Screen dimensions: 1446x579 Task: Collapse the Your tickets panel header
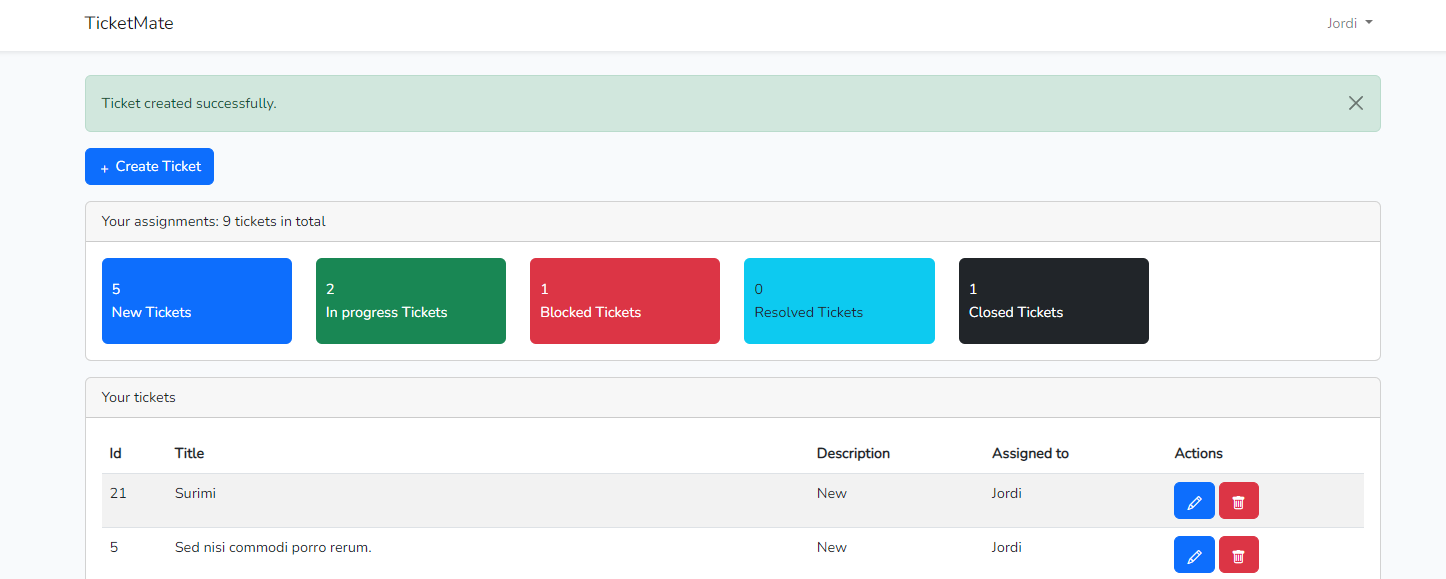pyautogui.click(x=138, y=397)
